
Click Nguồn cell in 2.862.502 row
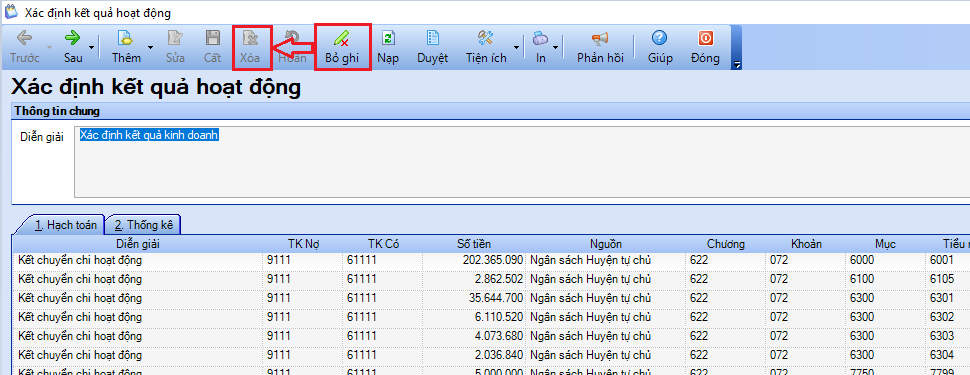click(x=606, y=279)
